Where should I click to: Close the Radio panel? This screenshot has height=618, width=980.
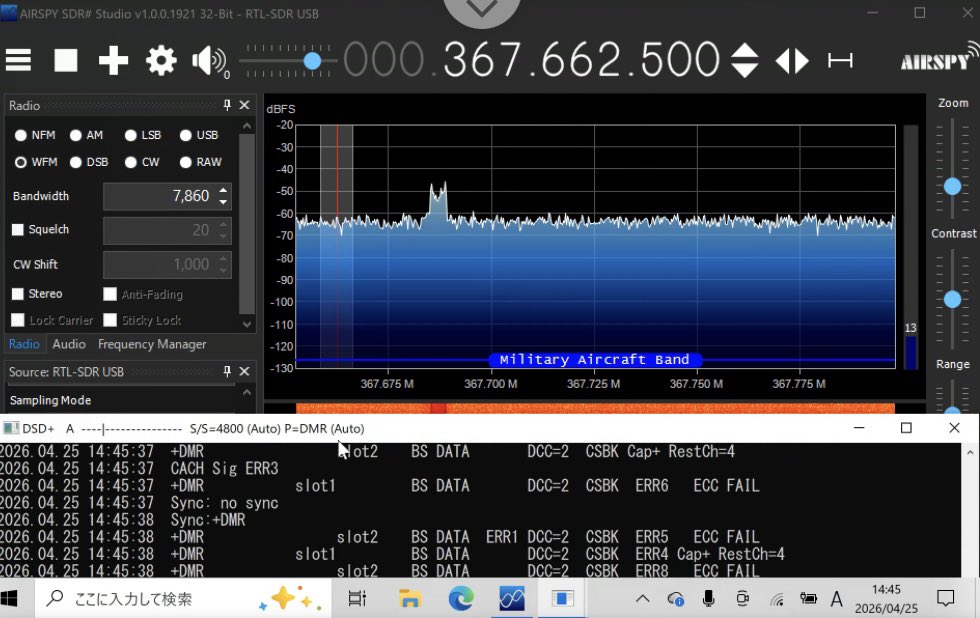click(x=244, y=105)
